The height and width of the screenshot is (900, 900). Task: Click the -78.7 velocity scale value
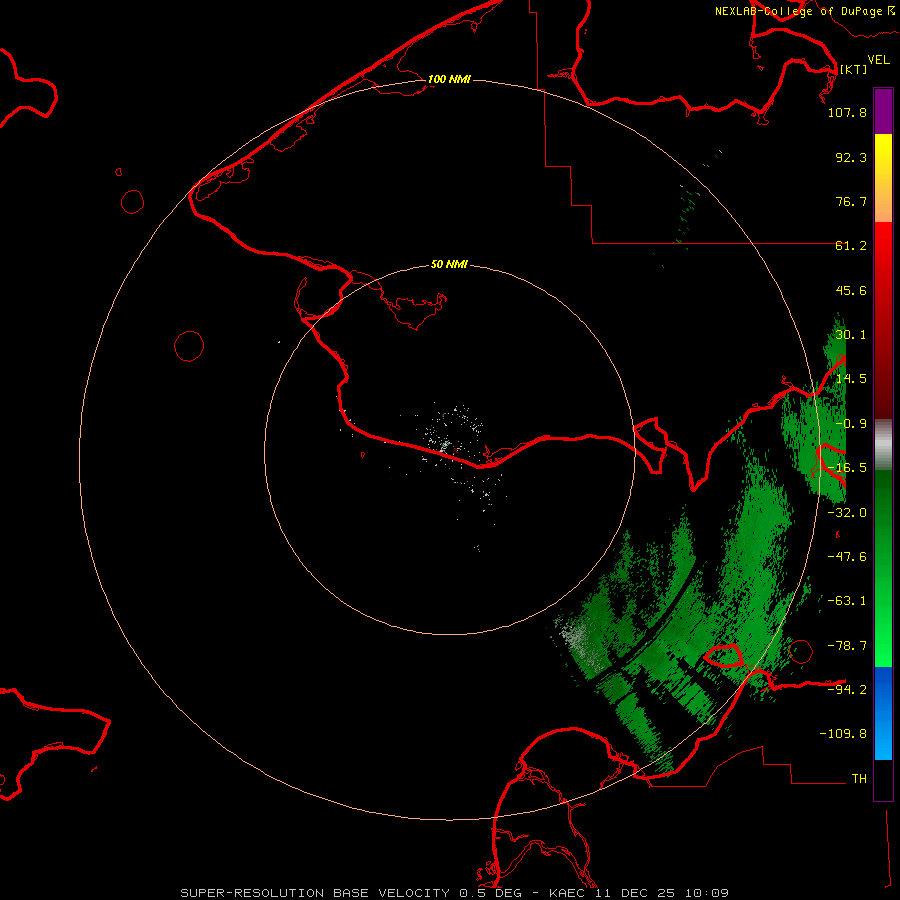point(847,646)
